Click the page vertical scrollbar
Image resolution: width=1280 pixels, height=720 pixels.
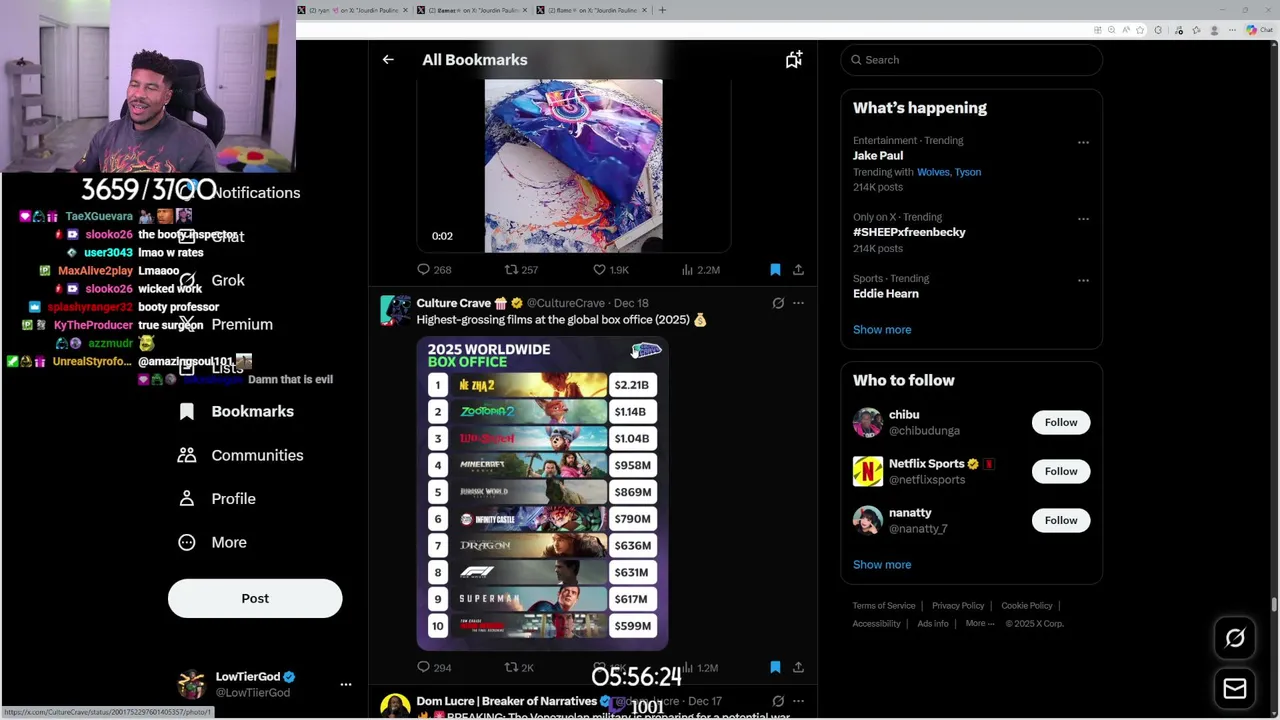pos(1274,604)
